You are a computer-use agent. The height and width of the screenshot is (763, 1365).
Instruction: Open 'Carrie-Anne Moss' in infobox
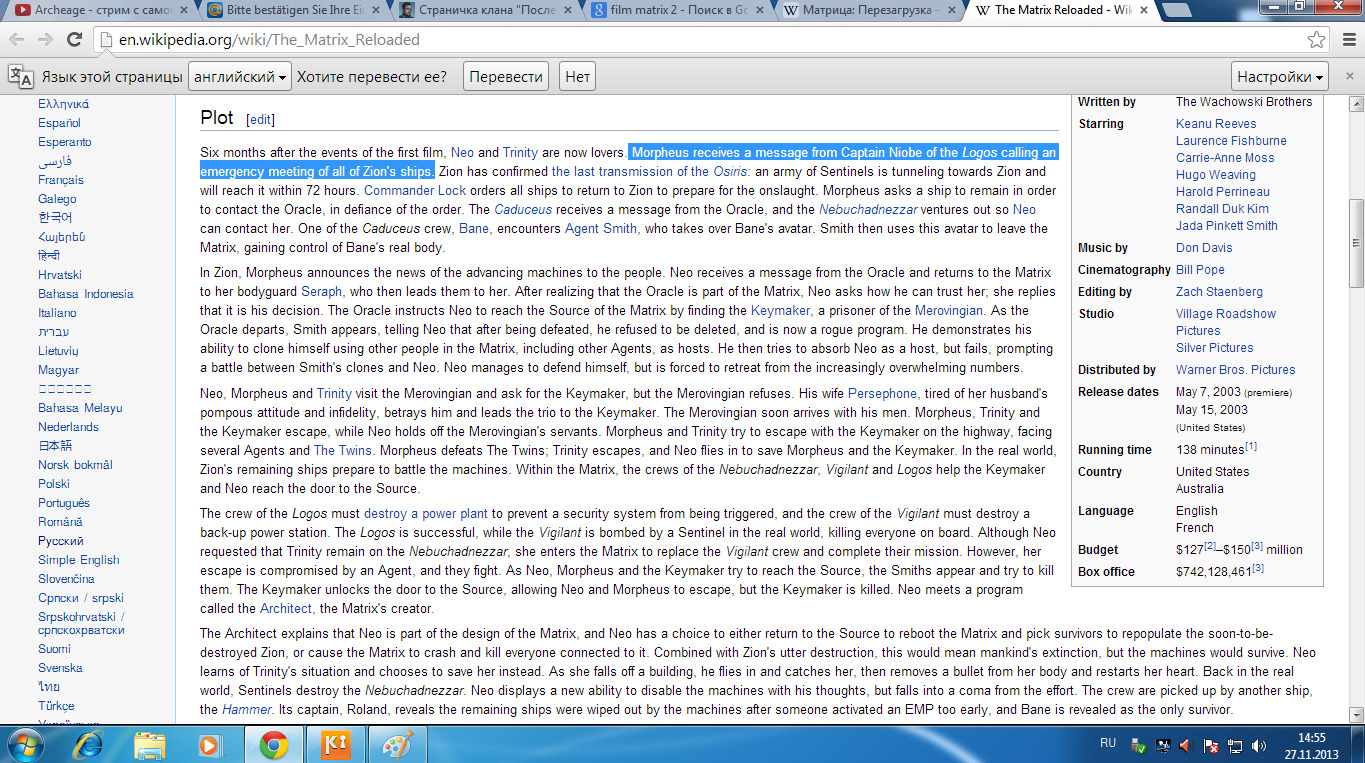(x=1225, y=158)
